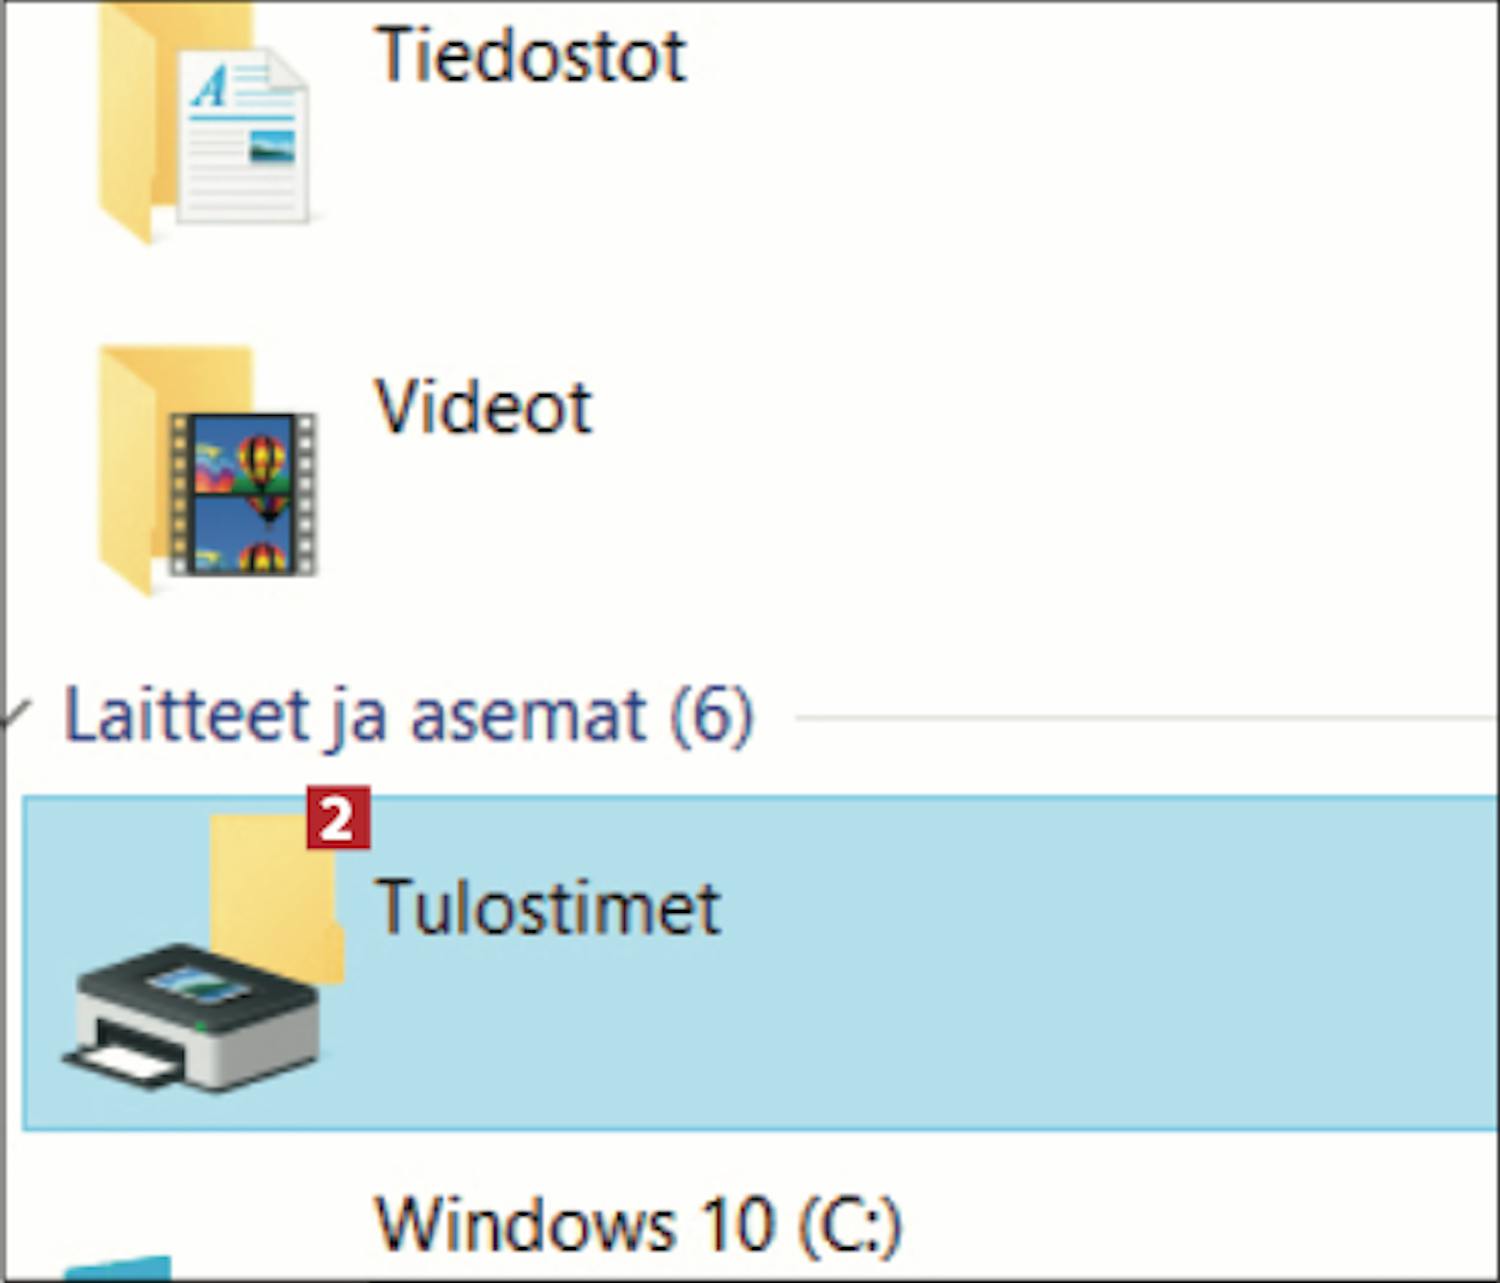Select the Tiedostot label text
The height and width of the screenshot is (1283, 1500).
coord(530,55)
